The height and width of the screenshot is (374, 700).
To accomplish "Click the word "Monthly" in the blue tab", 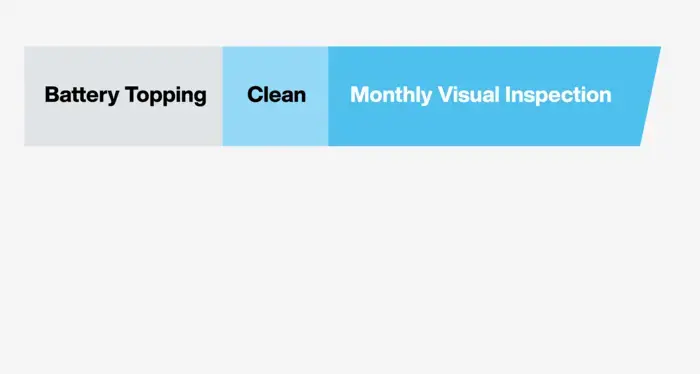I will point(392,96).
